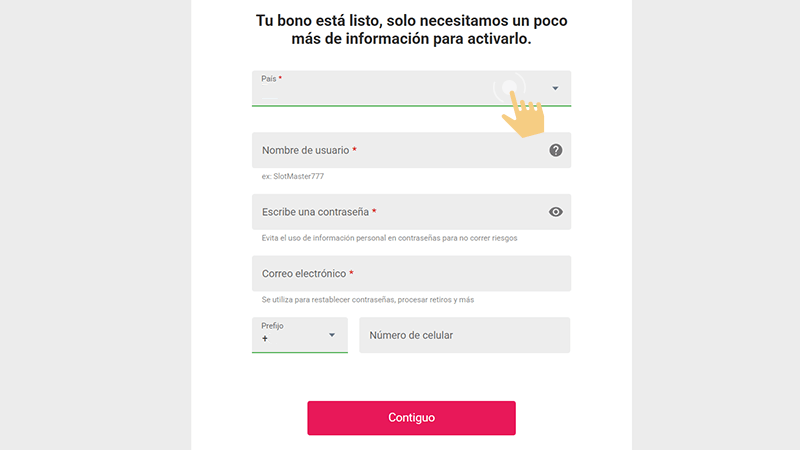The height and width of the screenshot is (450, 800).
Task: Click the email usage hint text
Action: [x=368, y=300]
